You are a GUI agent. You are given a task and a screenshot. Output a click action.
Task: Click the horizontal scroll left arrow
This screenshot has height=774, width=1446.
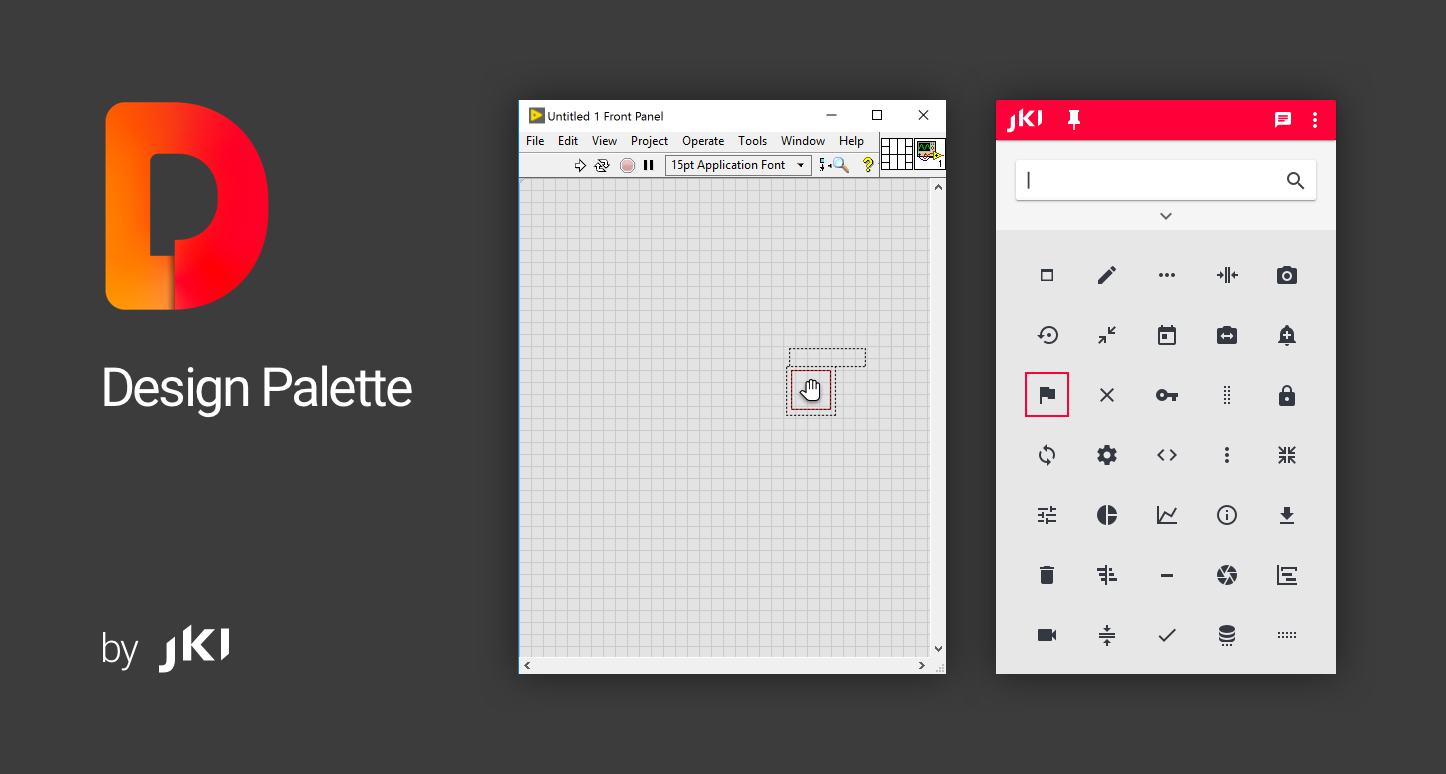click(527, 665)
